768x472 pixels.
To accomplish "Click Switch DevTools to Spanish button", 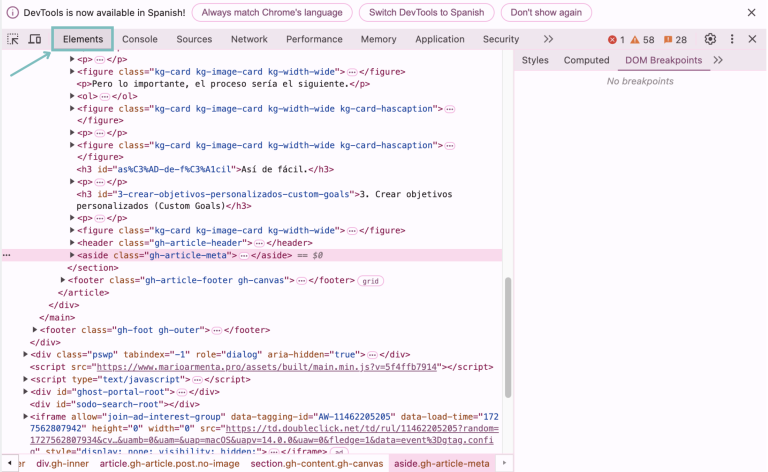I will (x=426, y=13).
